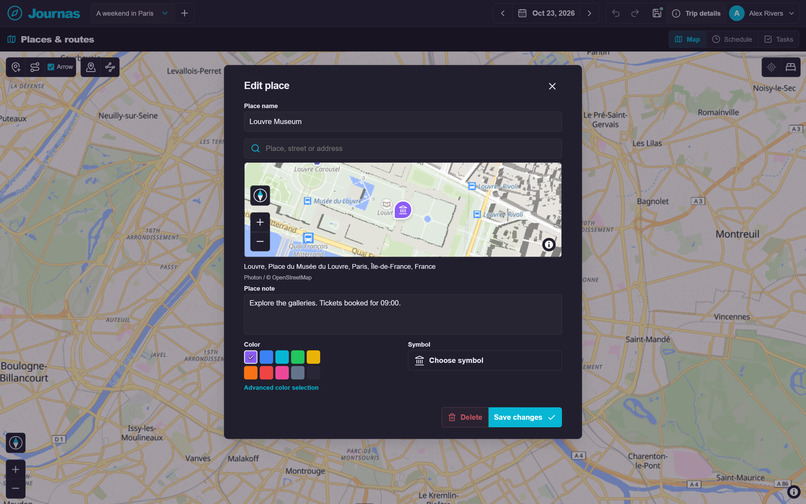Select the pink color swatch
Screen dimensions: 806x504
[x=282, y=372]
